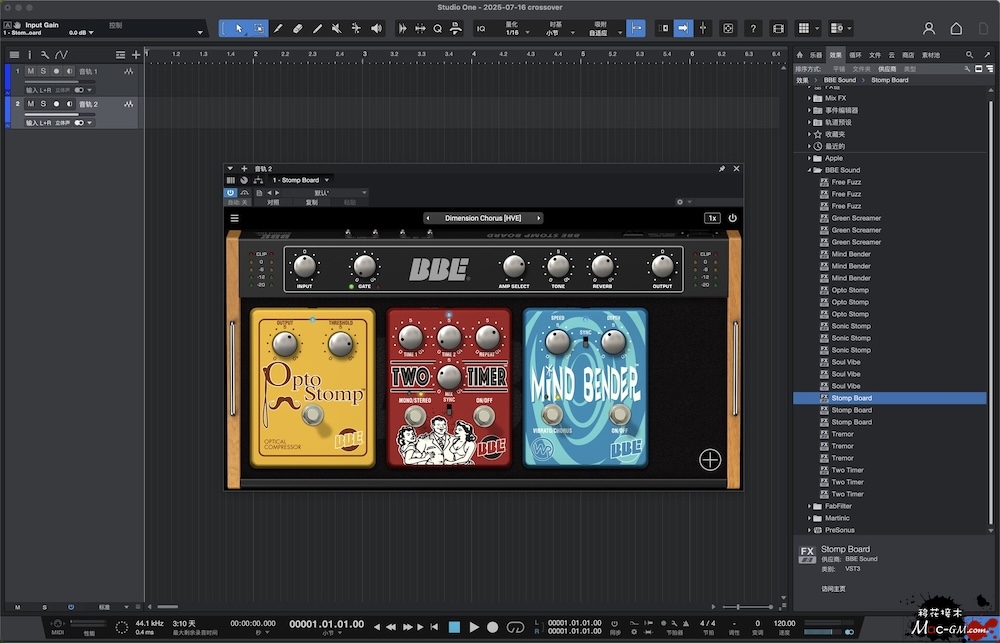Collapse the BBE Sound folder
The height and width of the screenshot is (643, 1000).
tap(809, 170)
